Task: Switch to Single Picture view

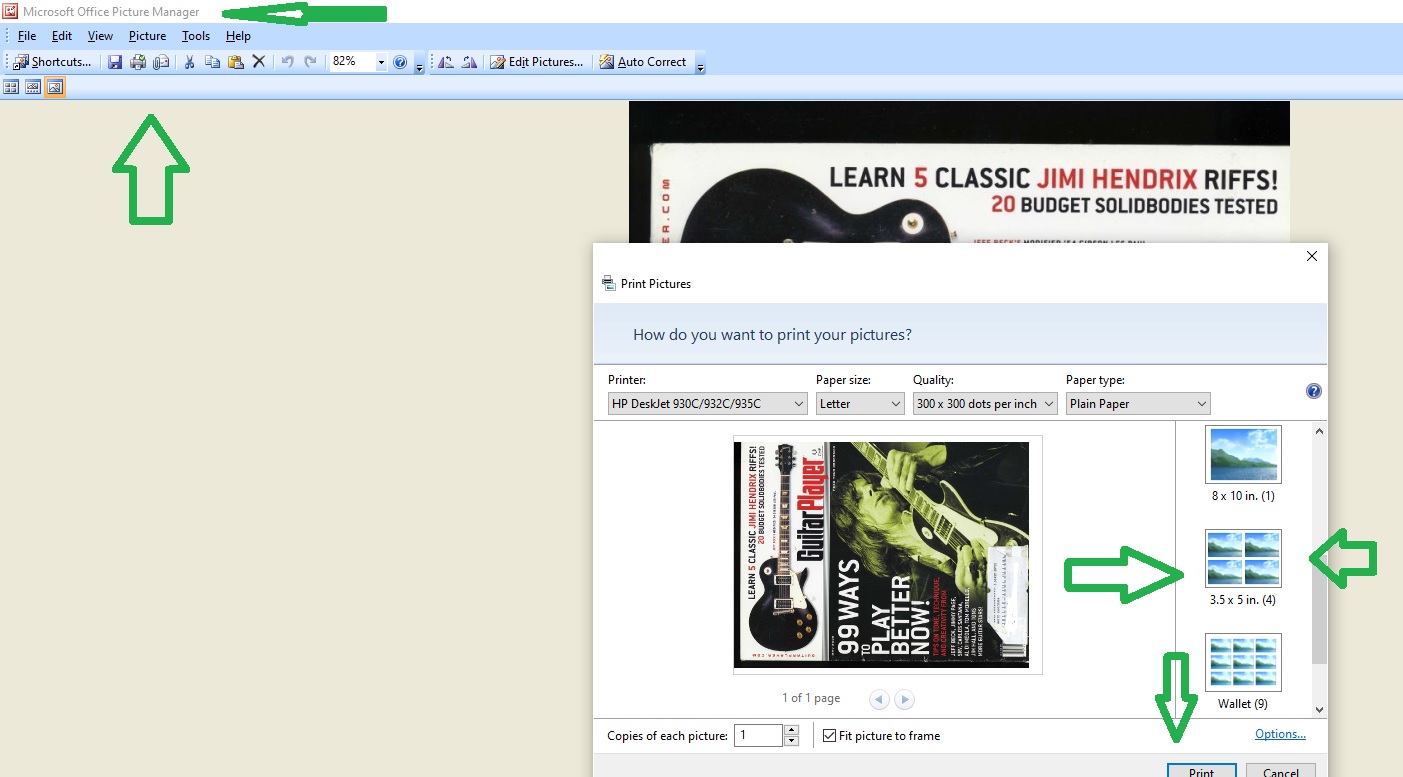Action: click(x=55, y=88)
